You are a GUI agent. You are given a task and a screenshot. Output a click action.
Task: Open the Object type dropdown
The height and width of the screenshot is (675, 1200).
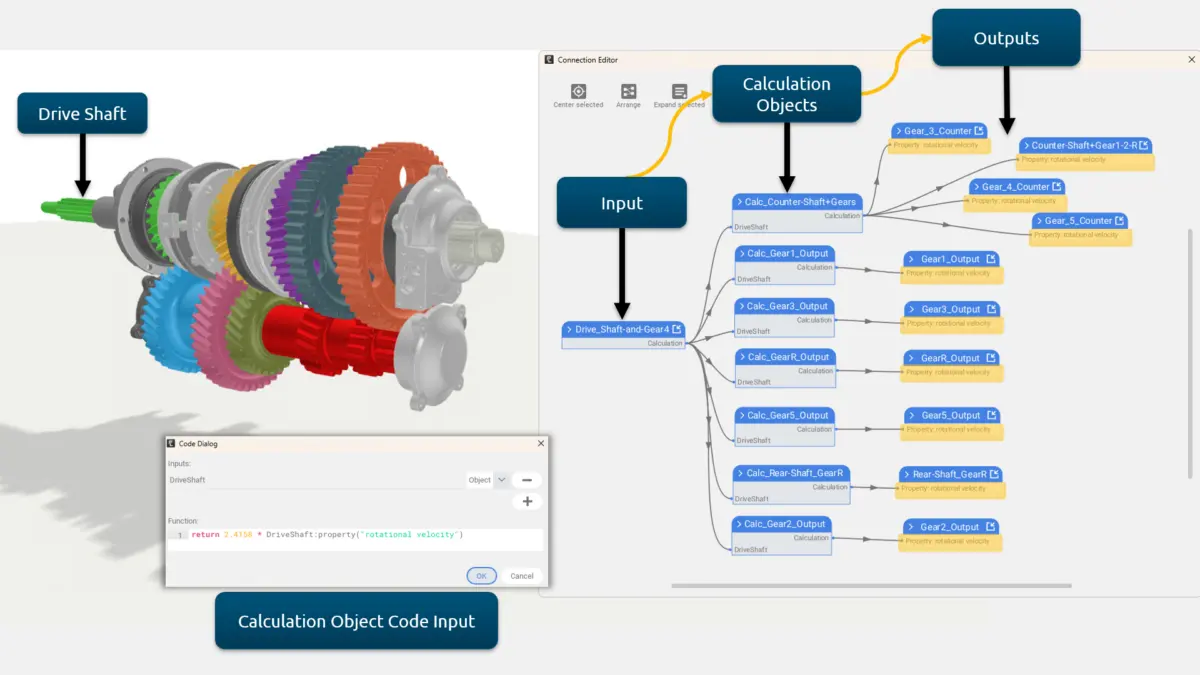488,480
